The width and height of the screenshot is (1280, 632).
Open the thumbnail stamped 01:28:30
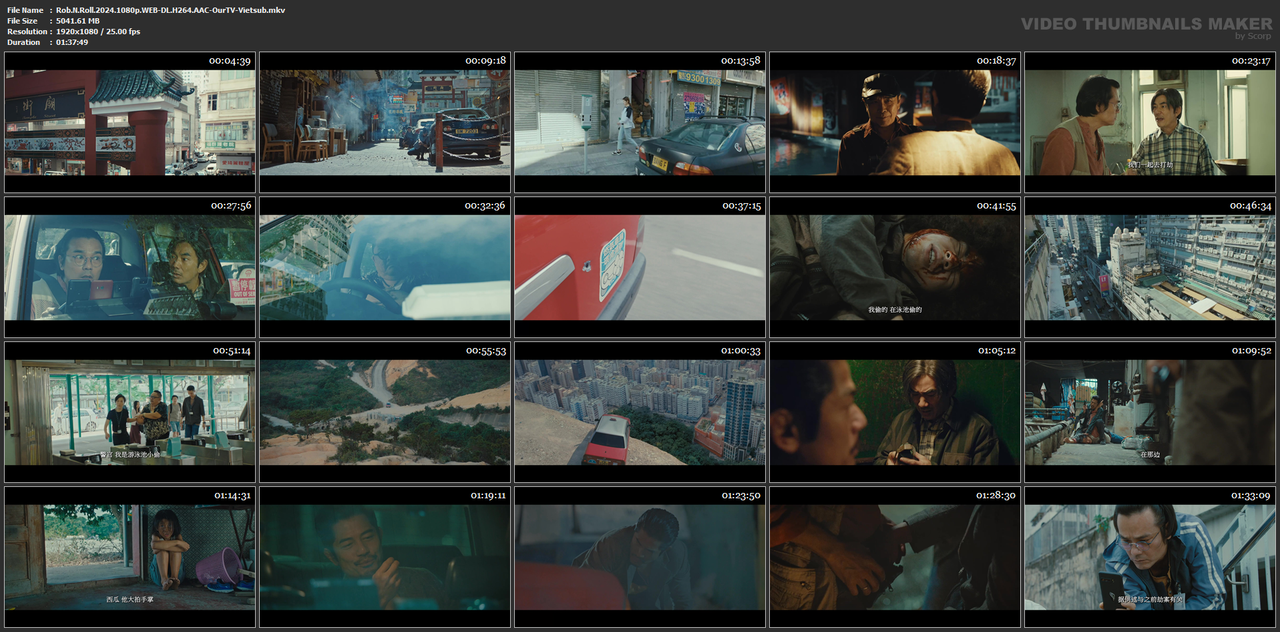pos(895,557)
